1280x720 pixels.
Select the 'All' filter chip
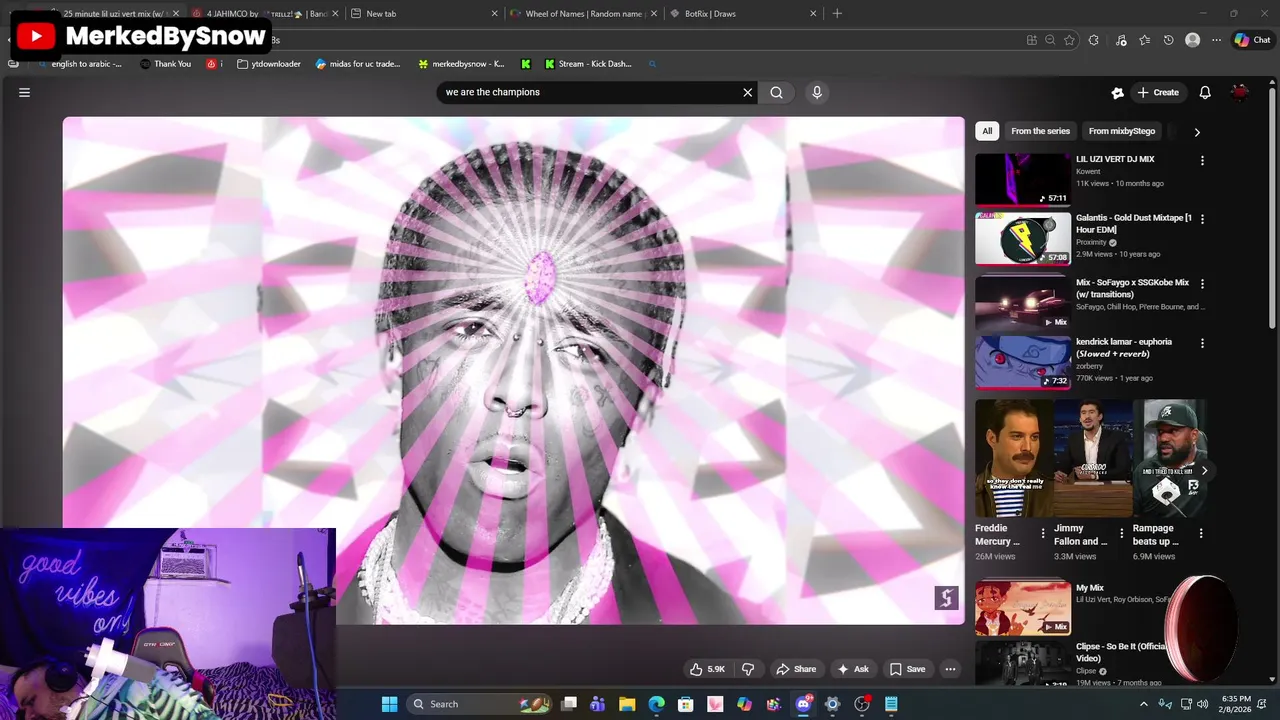point(987,131)
